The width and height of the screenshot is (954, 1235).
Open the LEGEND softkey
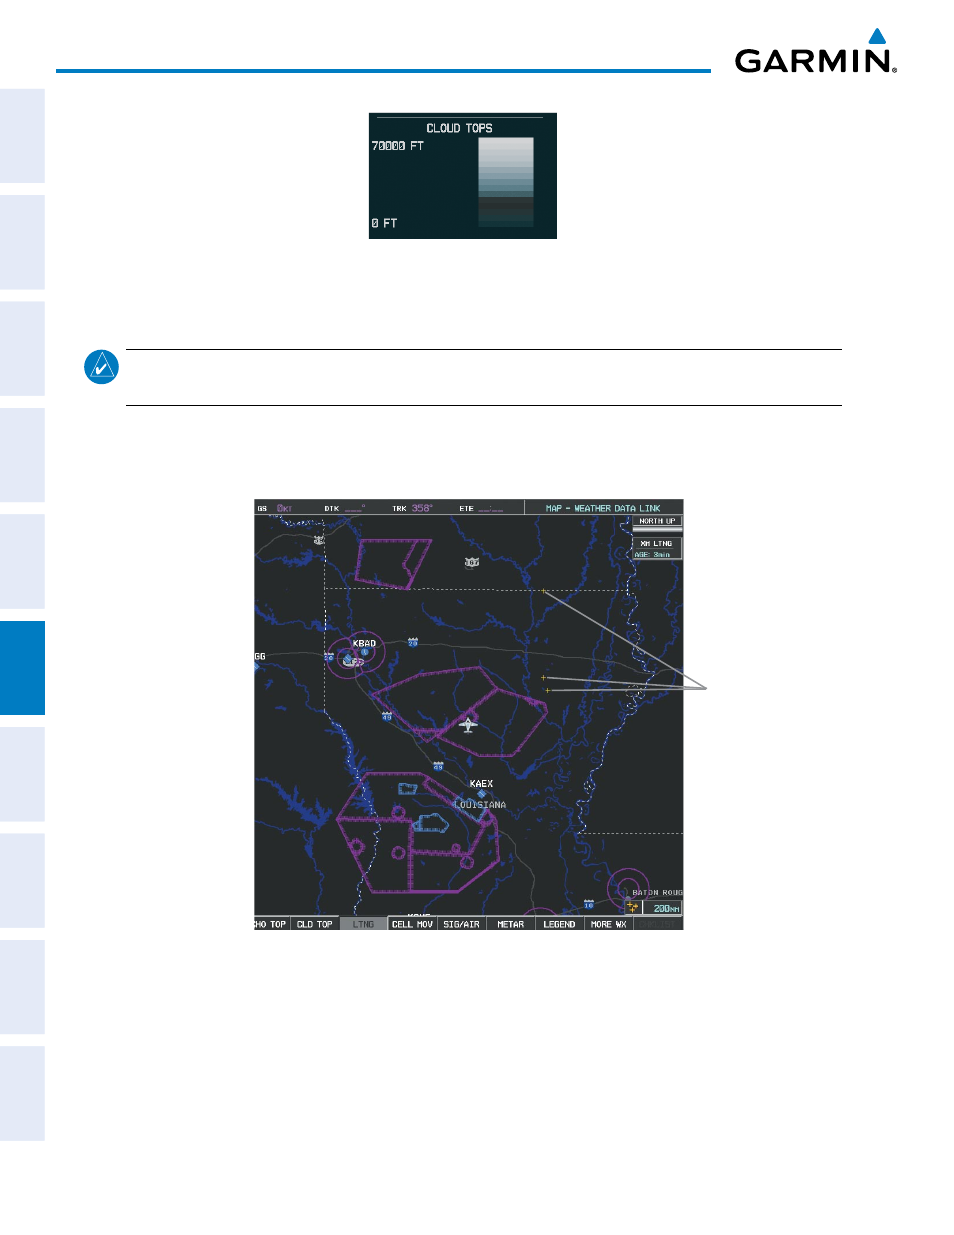pos(559,924)
